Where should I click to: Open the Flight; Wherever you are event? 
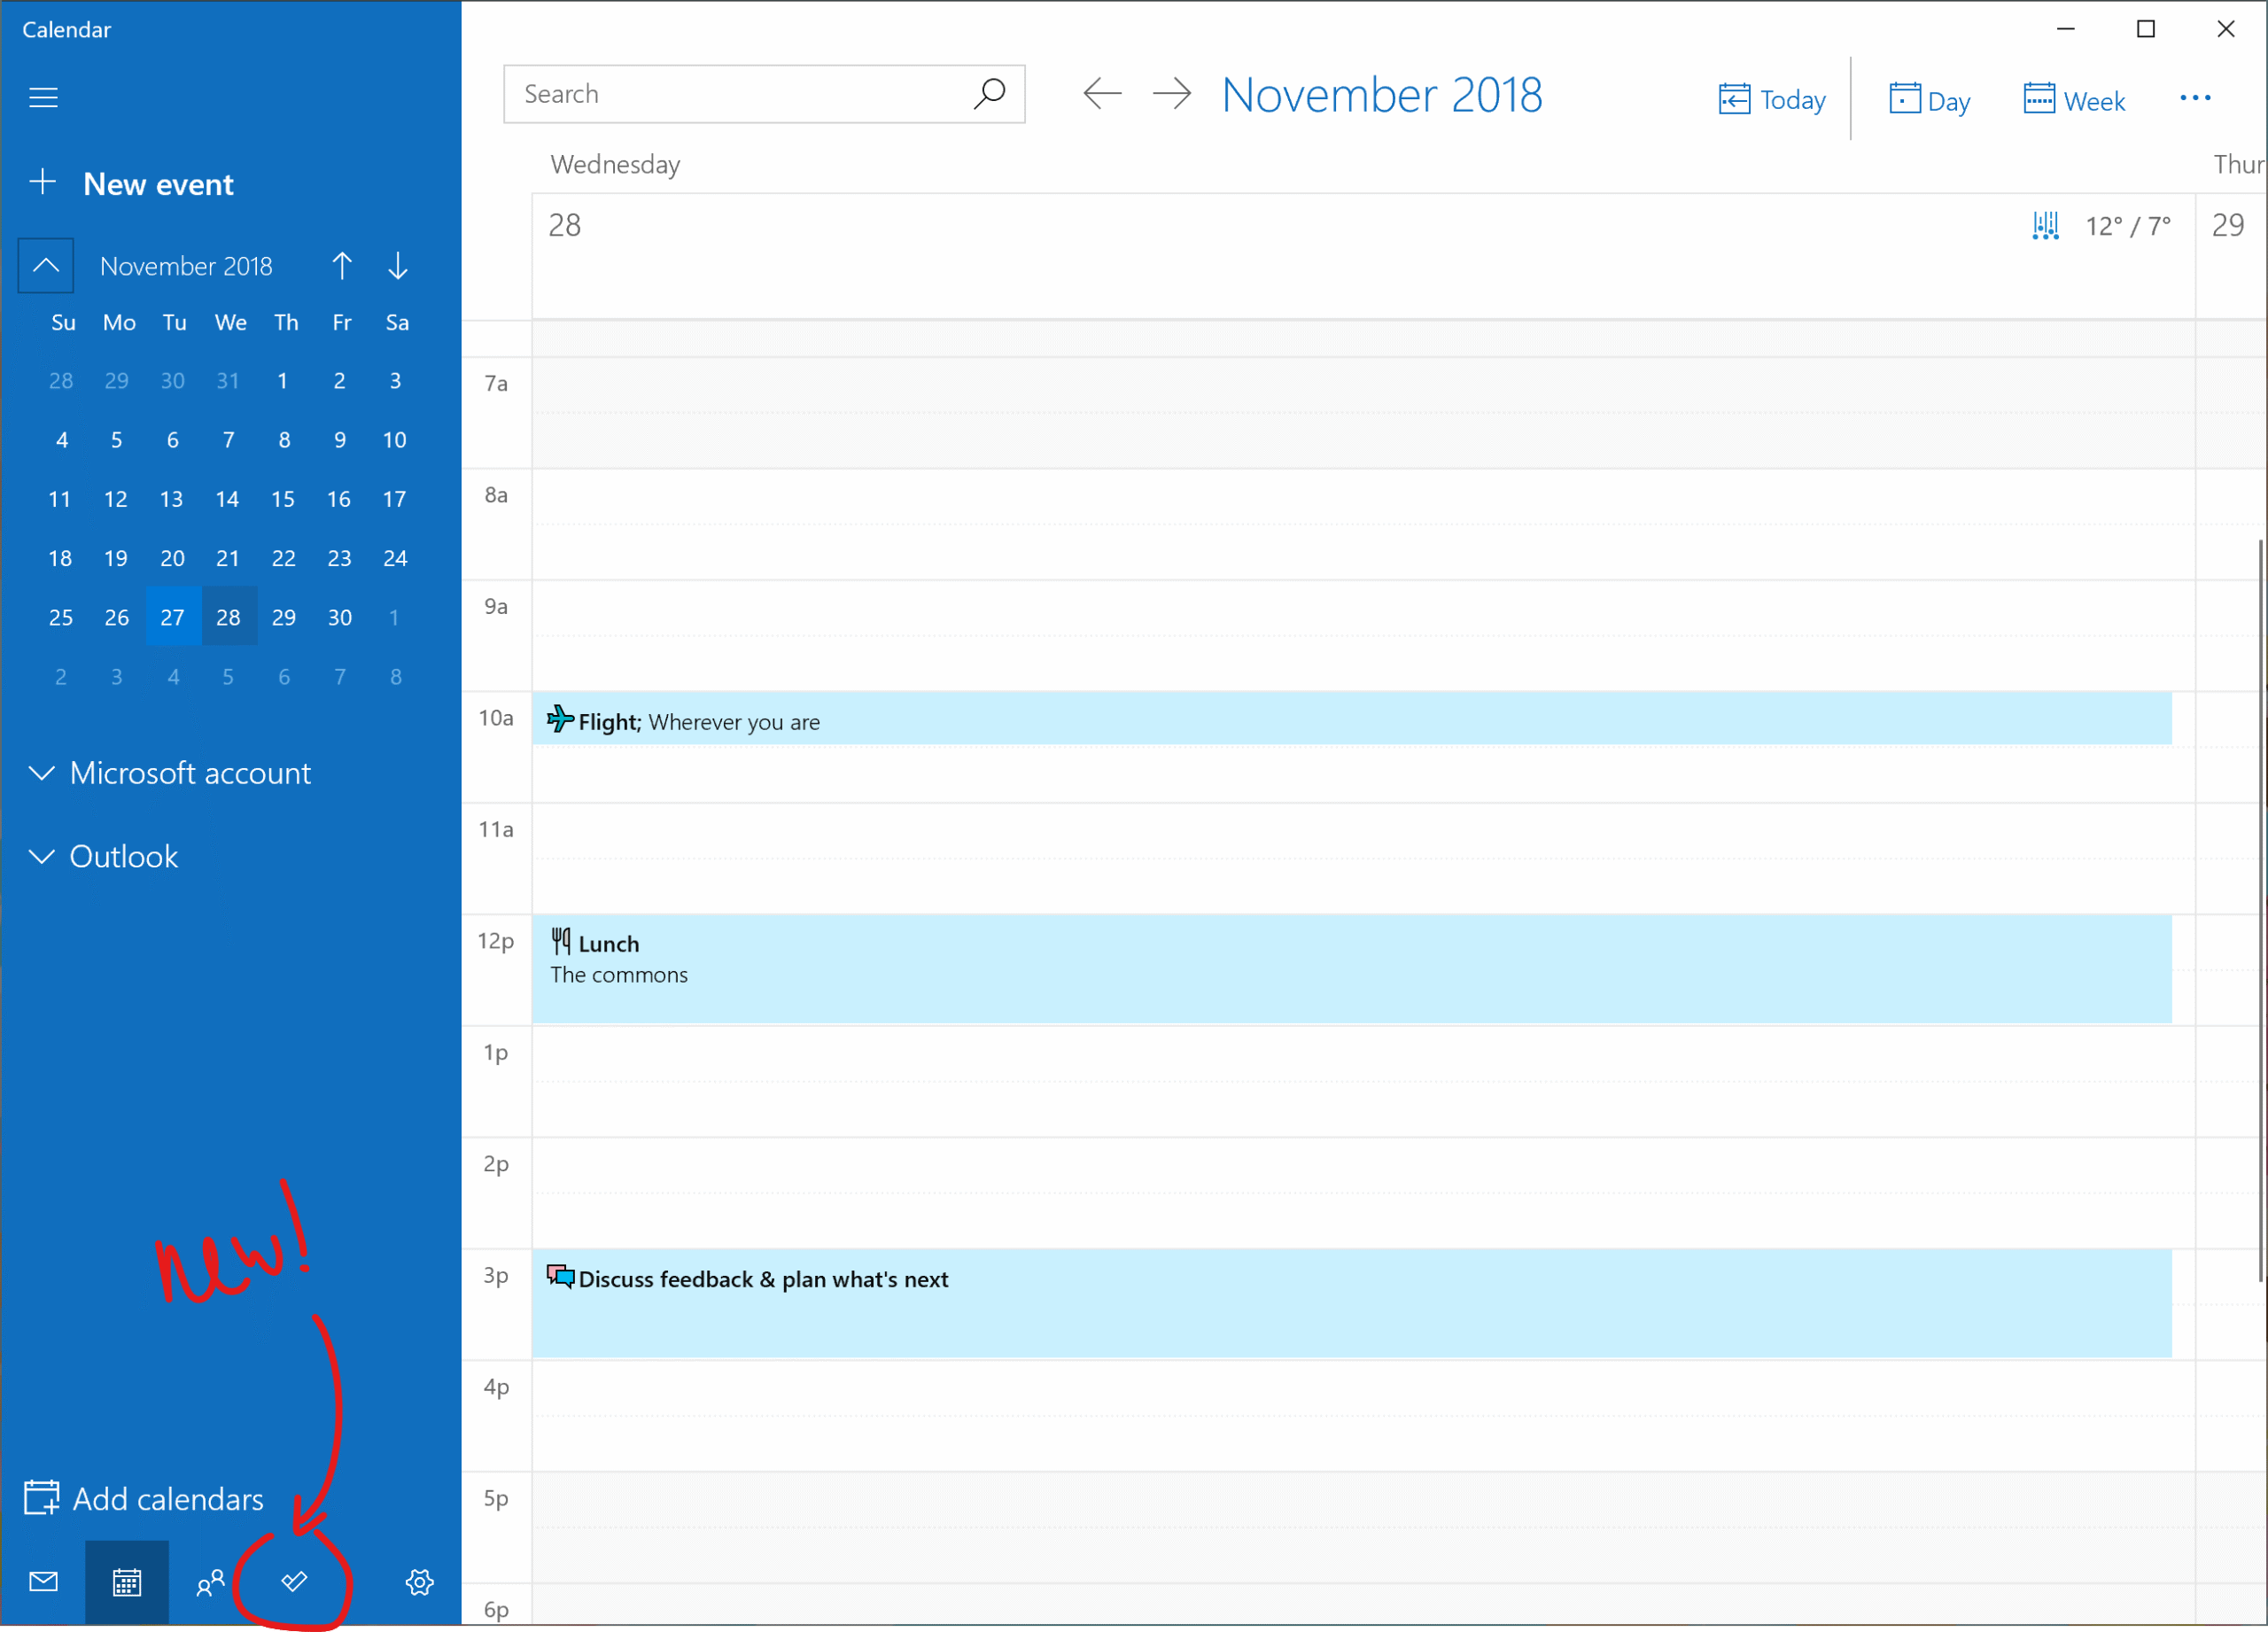coord(1352,719)
